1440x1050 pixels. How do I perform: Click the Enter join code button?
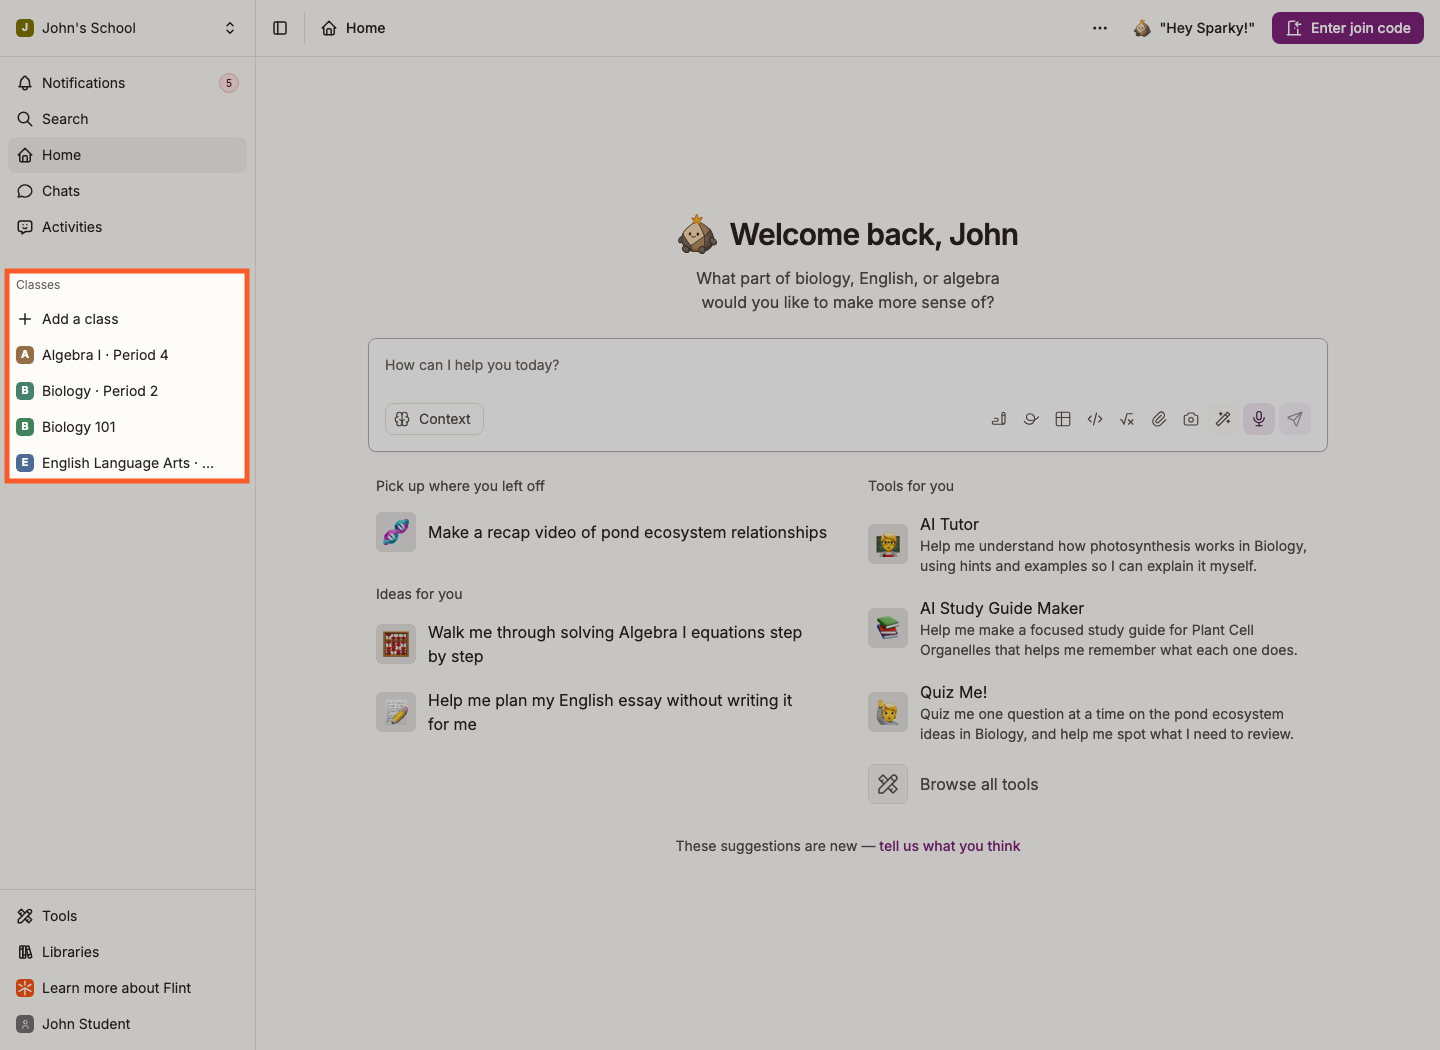pos(1348,28)
